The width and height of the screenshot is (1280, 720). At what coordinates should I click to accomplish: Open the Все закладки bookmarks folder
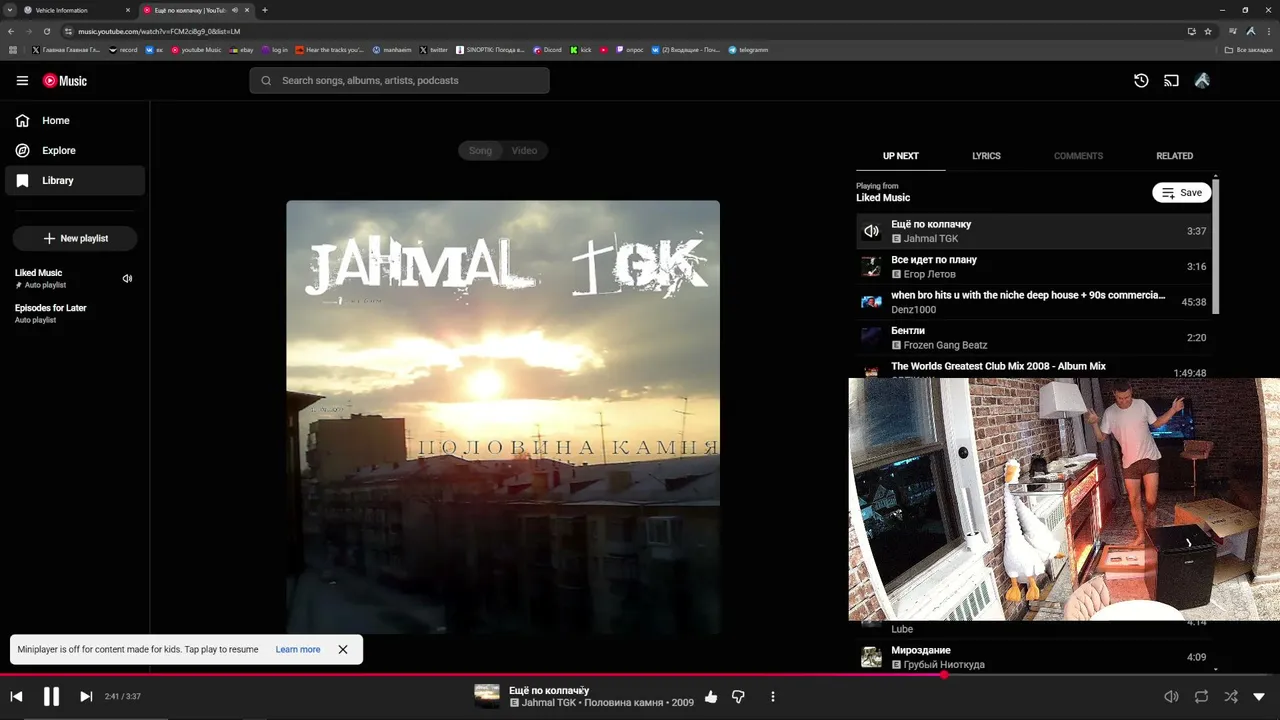pyautogui.click(x=1249, y=50)
